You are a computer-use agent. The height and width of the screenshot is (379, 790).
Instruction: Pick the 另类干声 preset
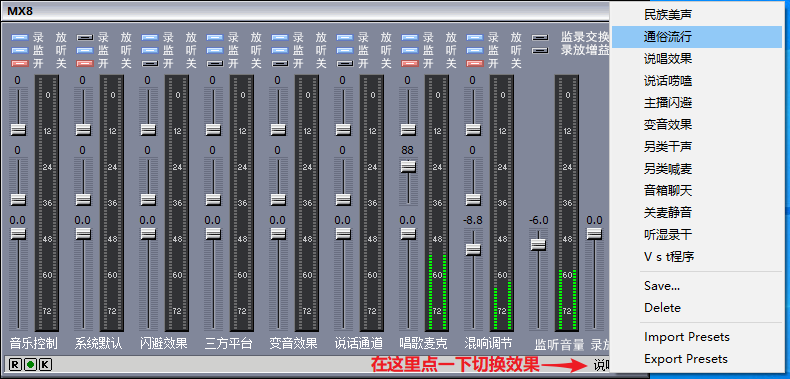(697, 147)
